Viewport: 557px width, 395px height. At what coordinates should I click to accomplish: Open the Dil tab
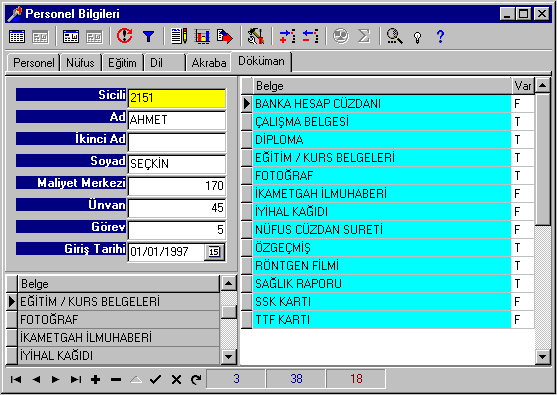click(x=164, y=63)
